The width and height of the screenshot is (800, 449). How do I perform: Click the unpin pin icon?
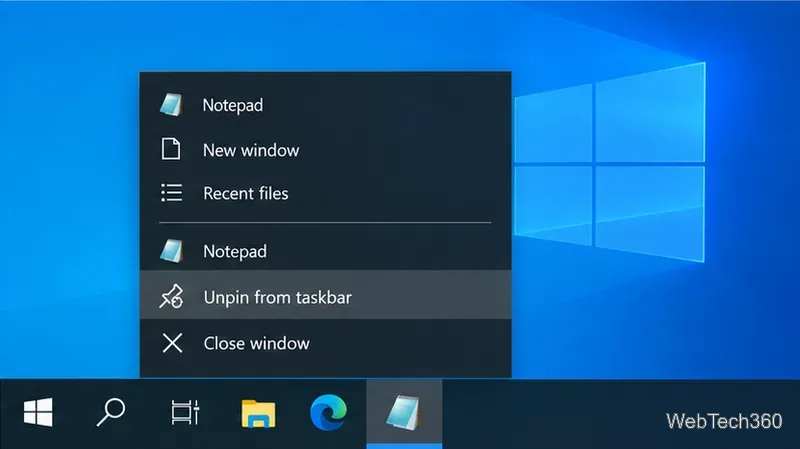click(x=171, y=296)
